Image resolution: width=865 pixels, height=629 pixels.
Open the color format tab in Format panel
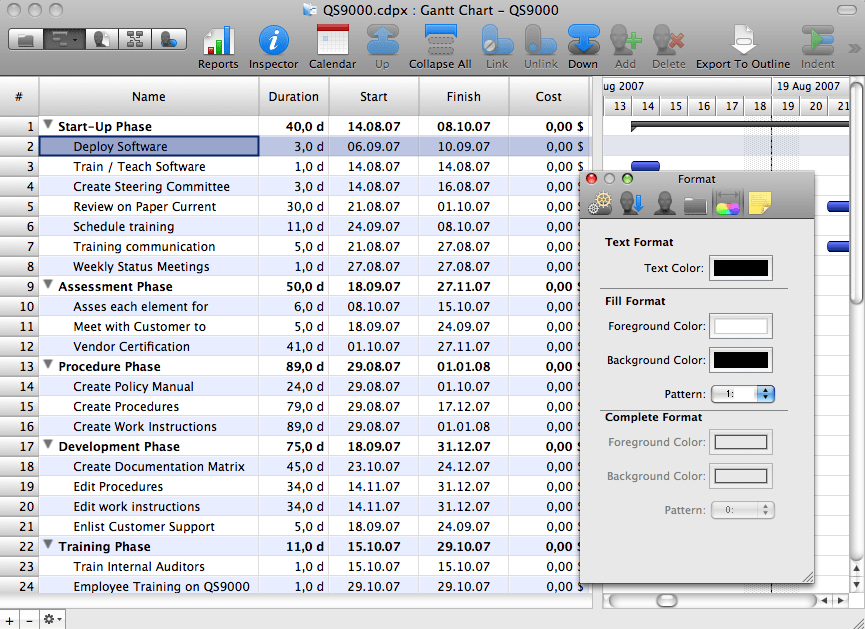point(727,203)
